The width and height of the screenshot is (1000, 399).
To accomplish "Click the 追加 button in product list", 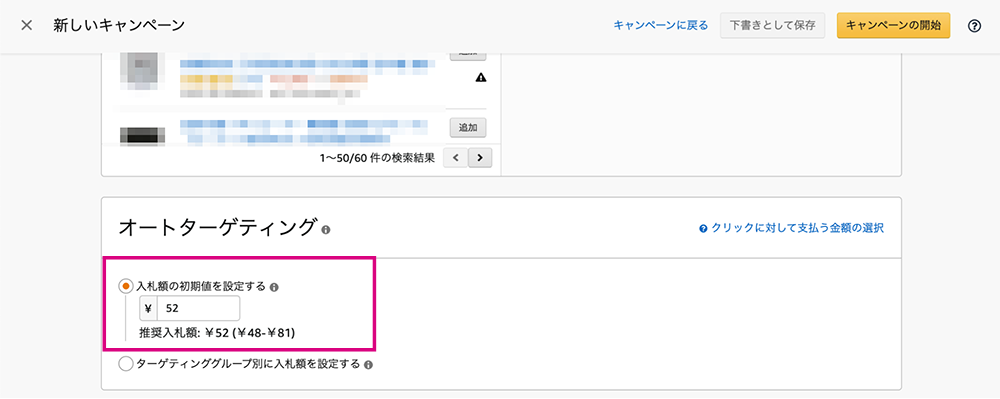I will click(468, 127).
